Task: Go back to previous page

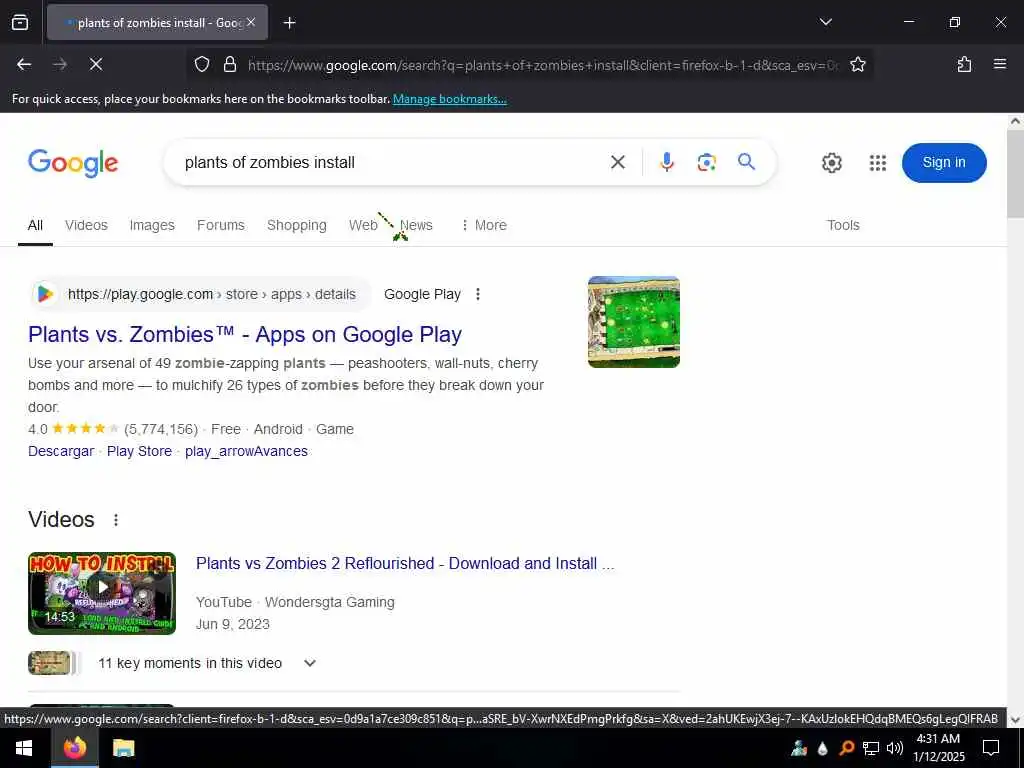Action: pyautogui.click(x=24, y=64)
